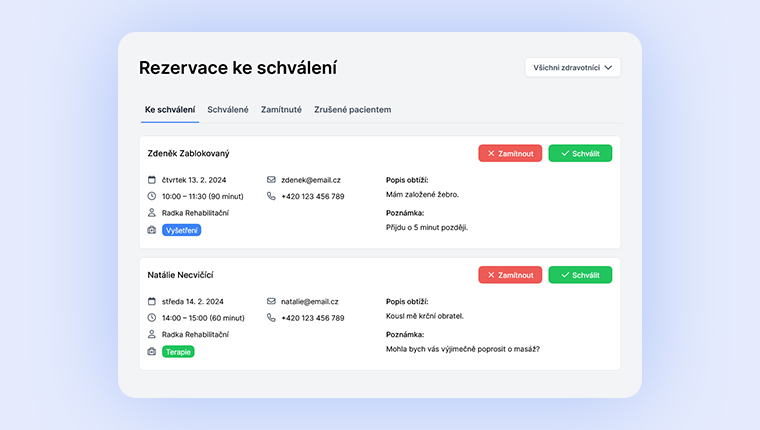Click clock icon beside 10:00 – 11:30
Viewport: 760px width, 430px height.
click(x=152, y=196)
